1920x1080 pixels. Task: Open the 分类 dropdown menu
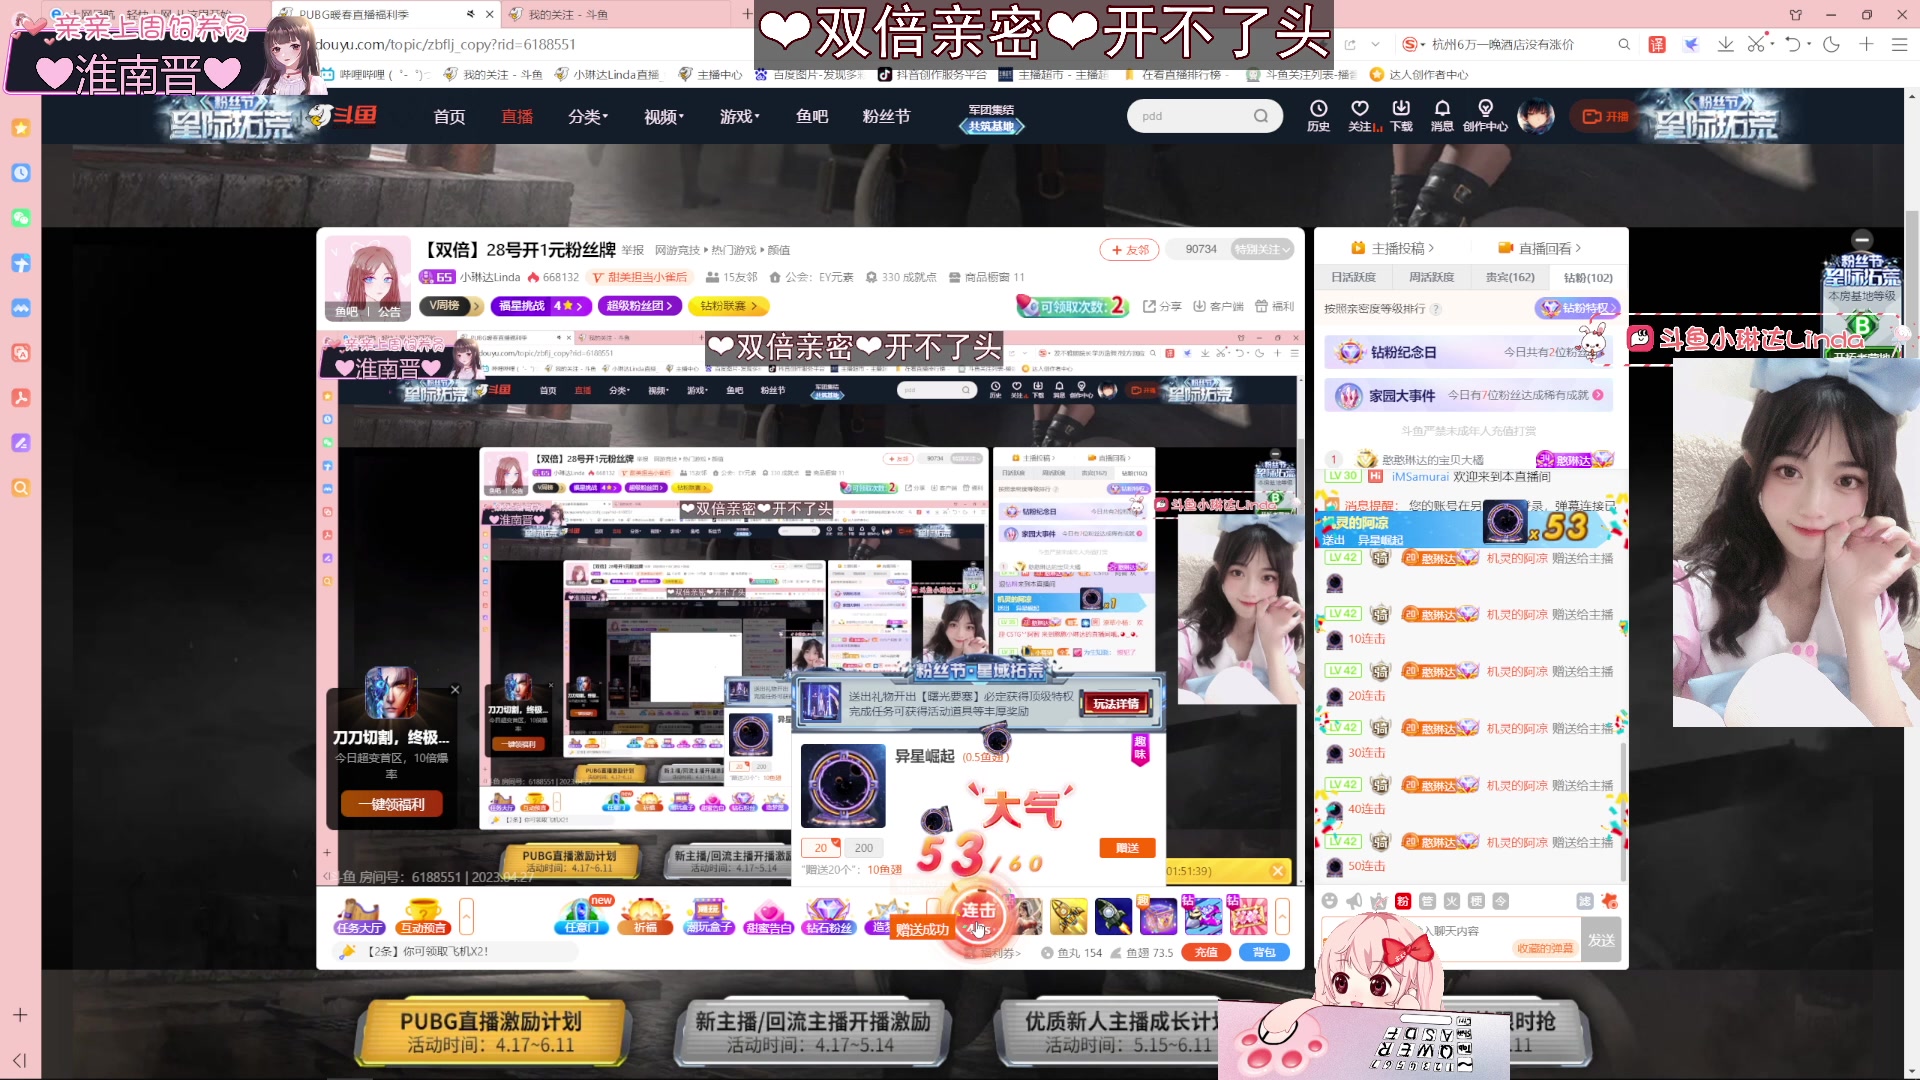point(588,117)
